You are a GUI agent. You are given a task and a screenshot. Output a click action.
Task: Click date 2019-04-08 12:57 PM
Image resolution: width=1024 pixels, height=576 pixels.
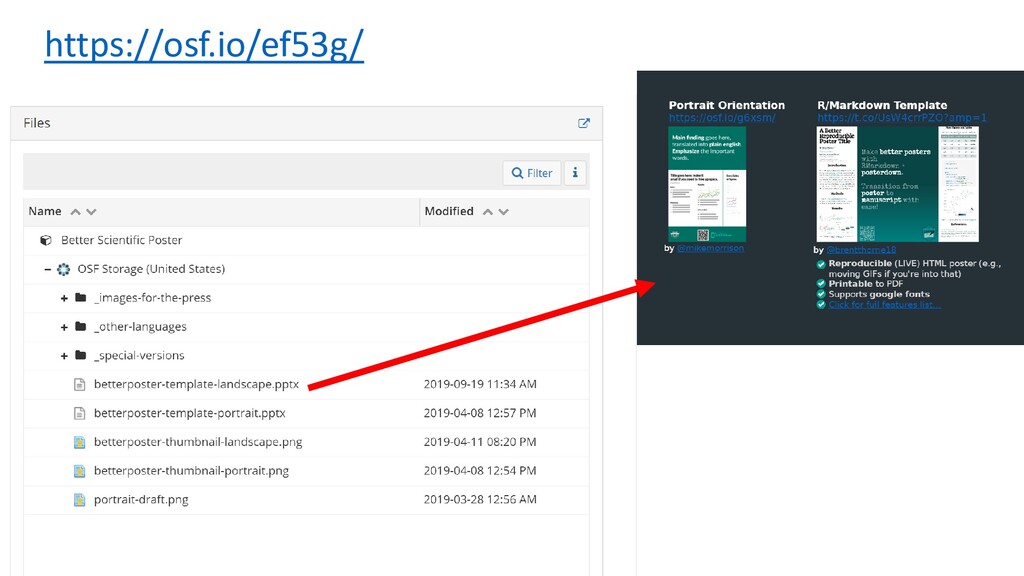click(480, 413)
